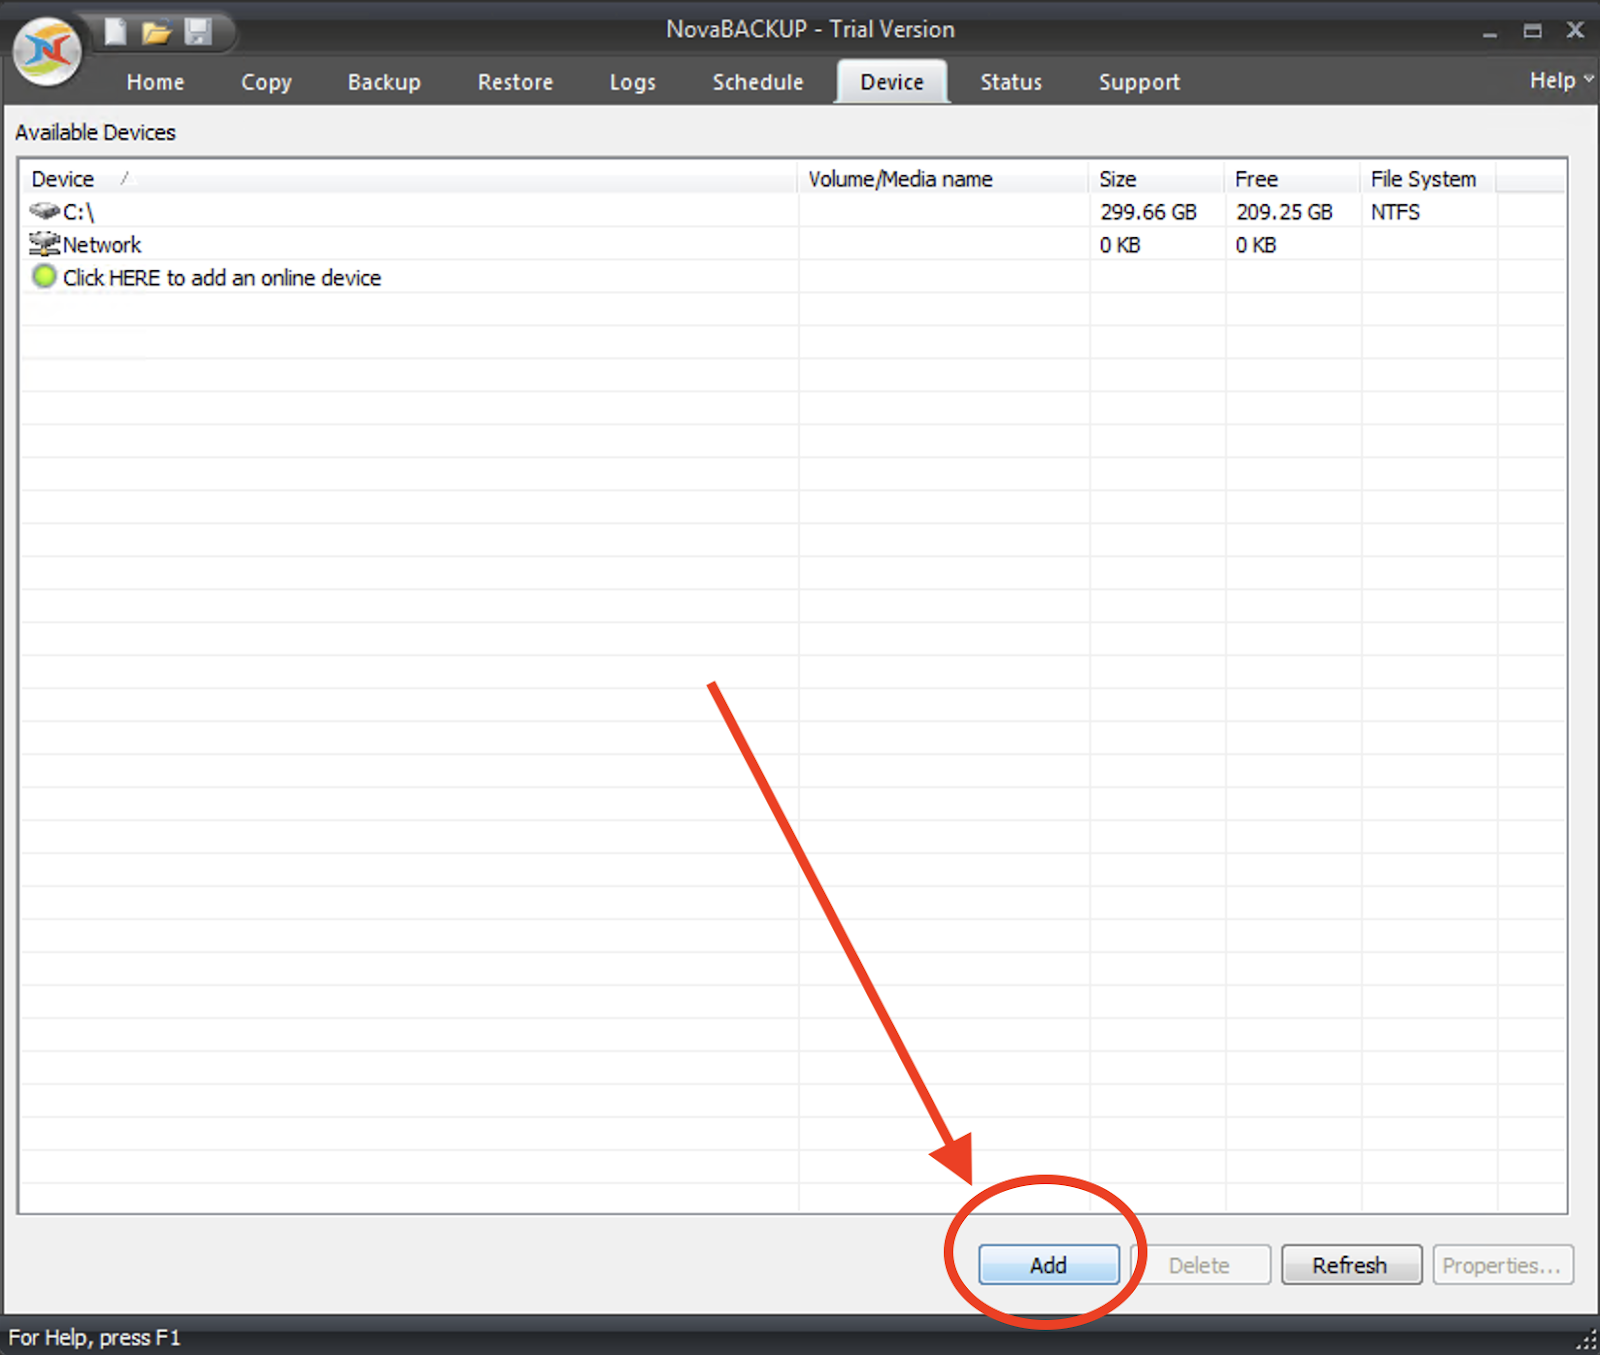Open the Schedule tab
The height and width of the screenshot is (1355, 1600).
758,82
